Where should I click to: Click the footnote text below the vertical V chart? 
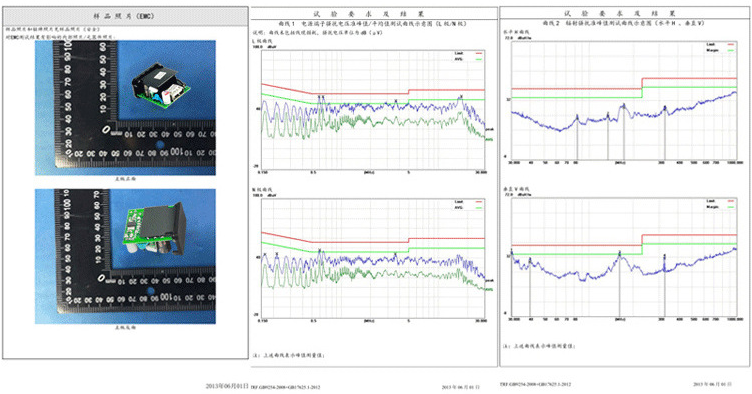[539, 346]
